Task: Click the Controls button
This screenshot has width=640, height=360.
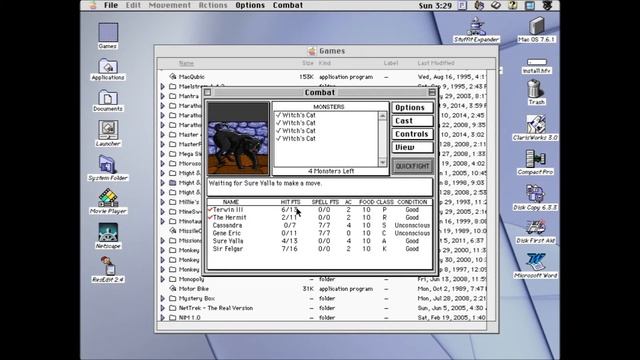Action: click(412, 134)
